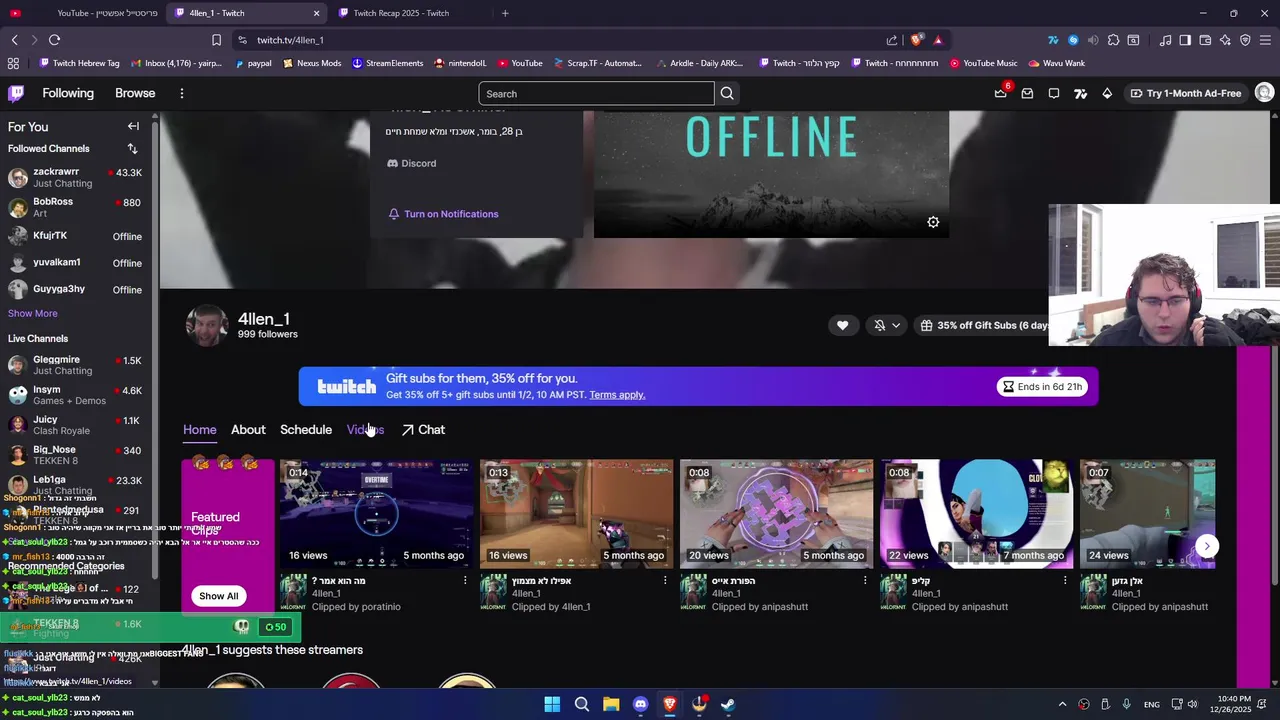The width and height of the screenshot is (1280, 720).
Task: Open the zackrawrr followed channel
Action: pyautogui.click(x=76, y=177)
